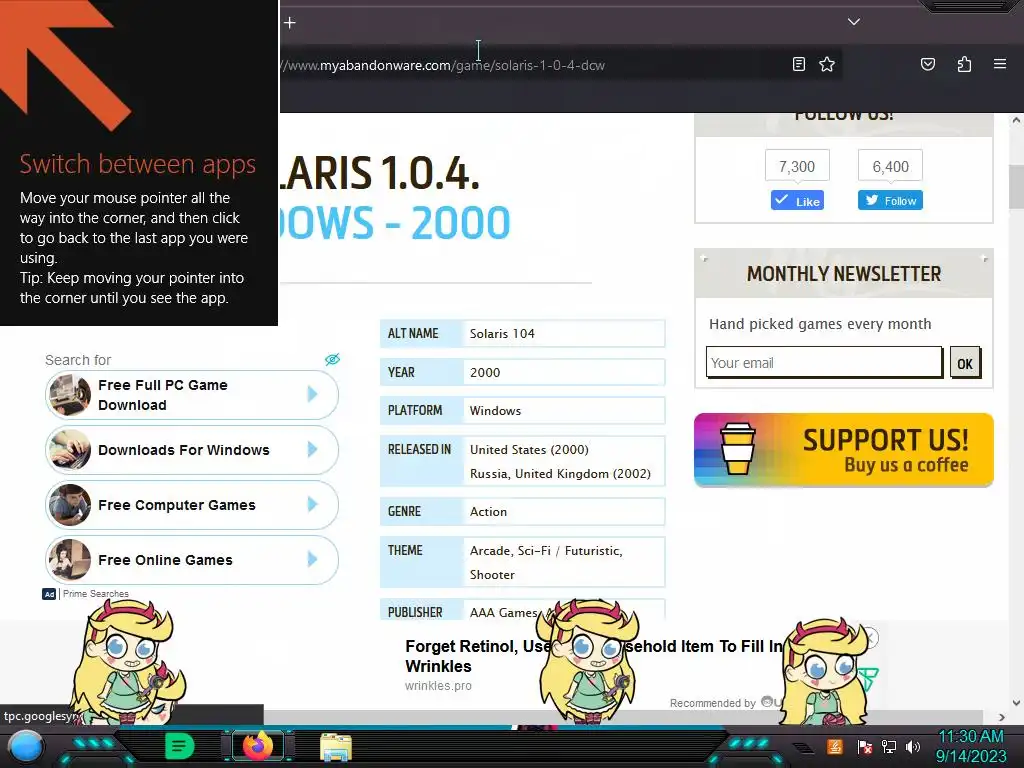Open the wrinkles ad headline Forget Retinol
1024x768 pixels.
pyautogui.click(x=593, y=656)
